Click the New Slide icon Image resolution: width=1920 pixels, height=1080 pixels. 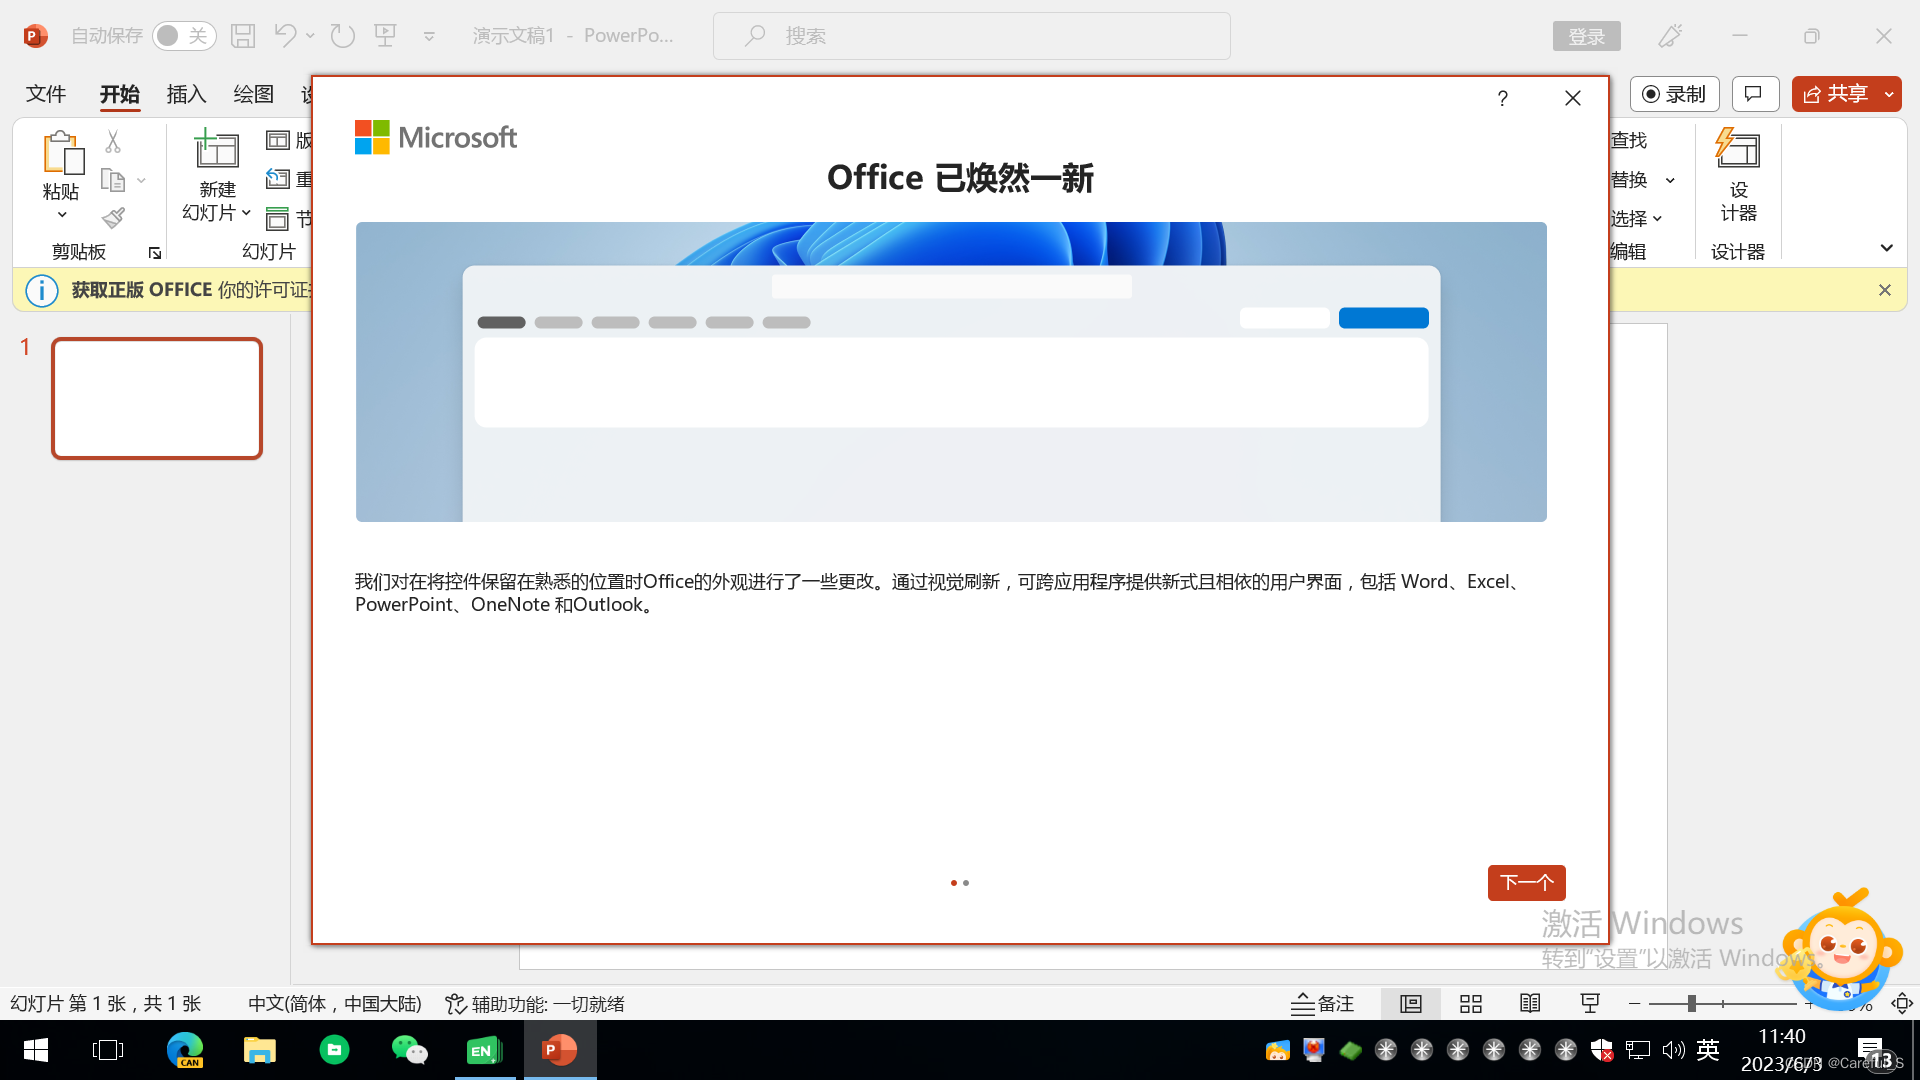(216, 150)
